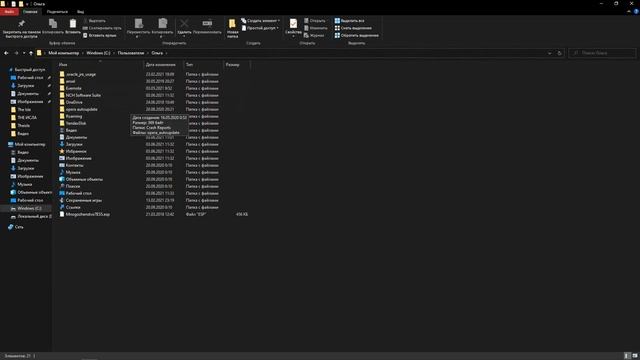640x360 pixels.
Task: Open the Простой доступ (Easy access) dropdown
Action: tap(260, 28)
